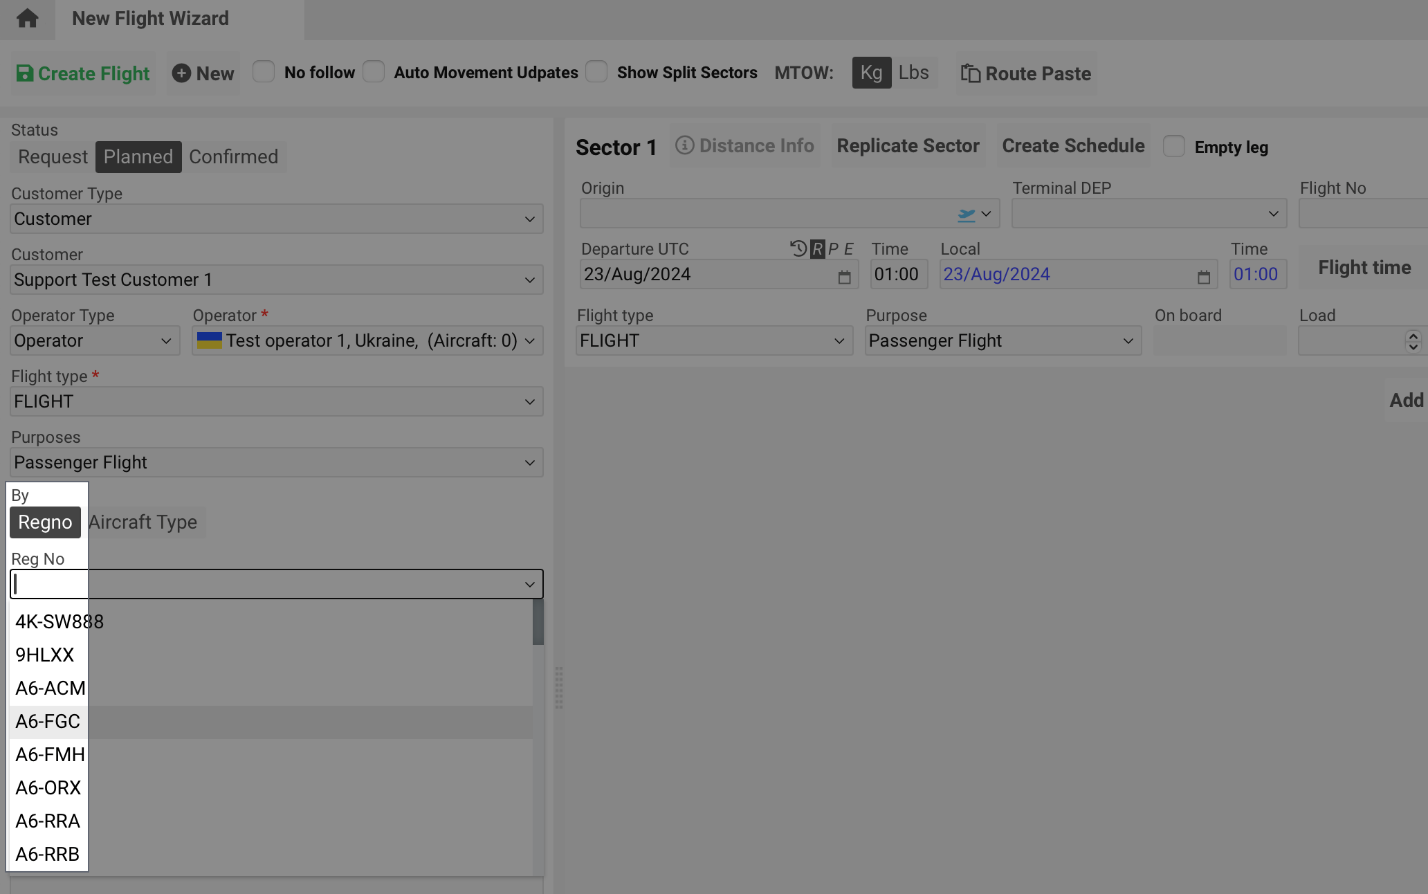Click the home icon in the top-left corner
The width and height of the screenshot is (1428, 894).
click(x=26, y=18)
